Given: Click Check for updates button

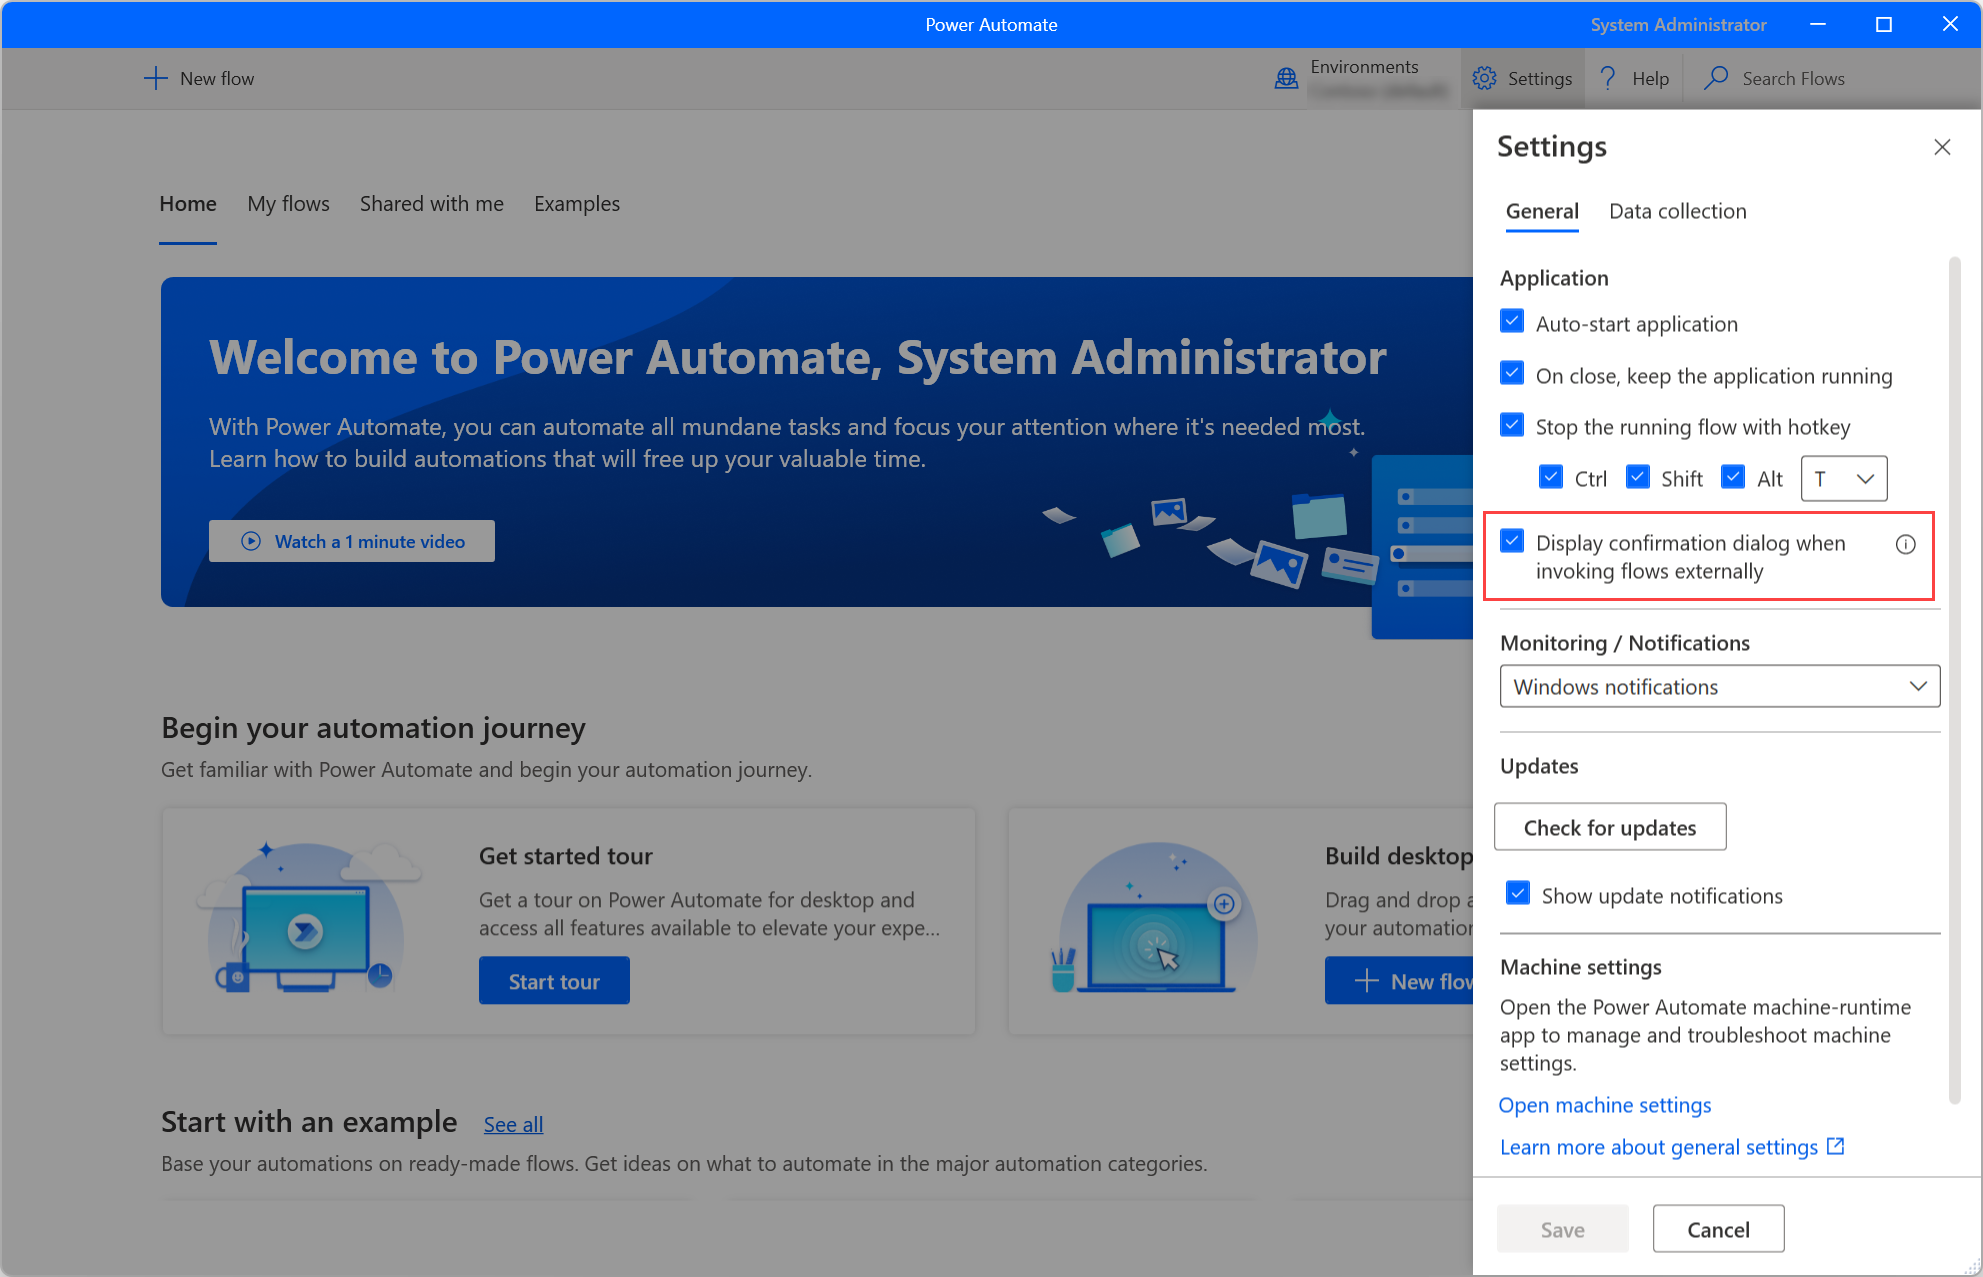Looking at the screenshot, I should click(x=1612, y=828).
